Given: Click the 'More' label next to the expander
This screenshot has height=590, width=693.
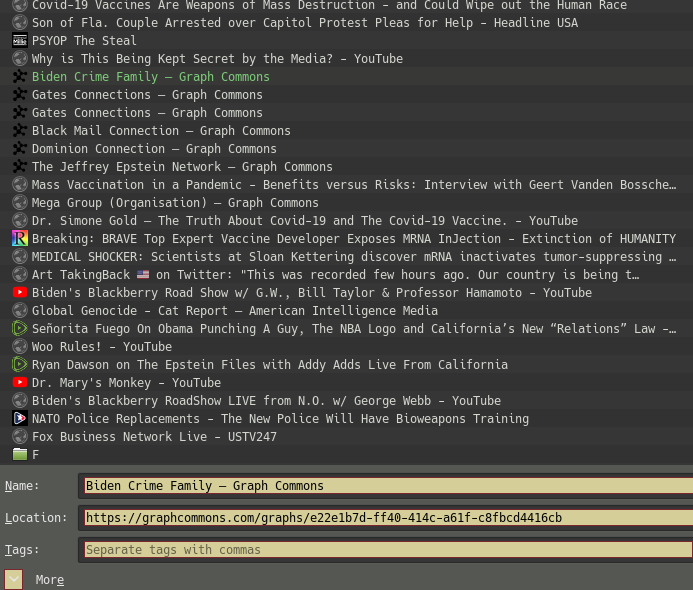Looking at the screenshot, I should (x=50, y=580).
